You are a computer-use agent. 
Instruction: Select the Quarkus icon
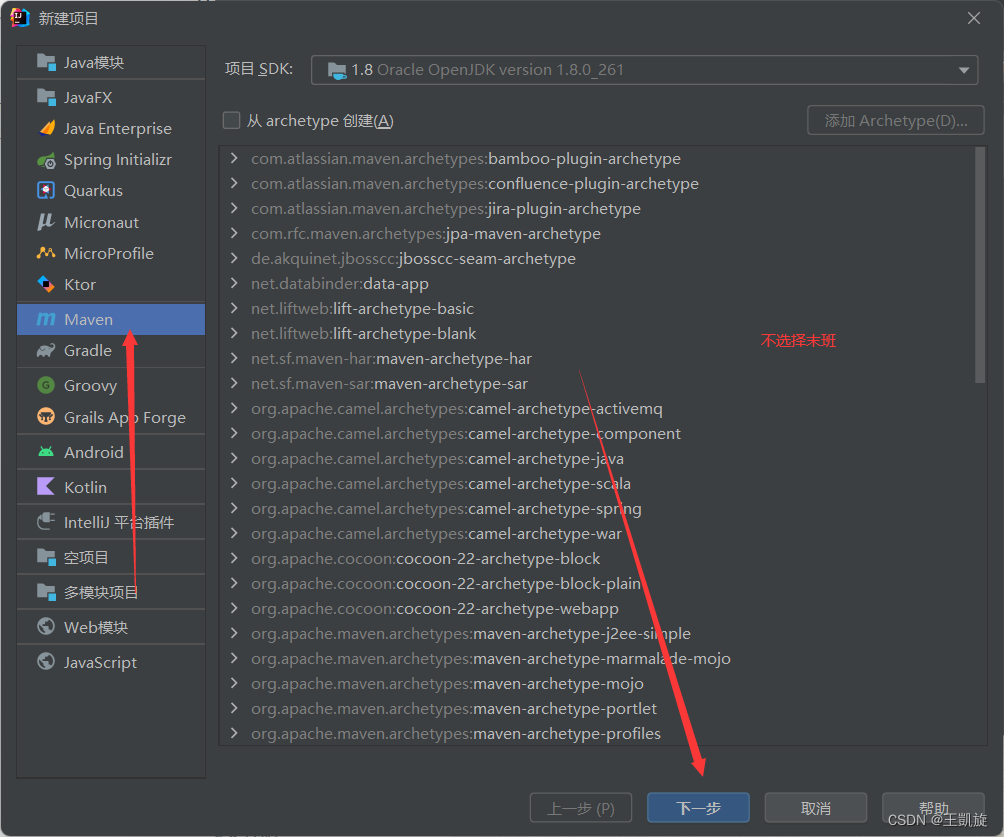(46, 190)
